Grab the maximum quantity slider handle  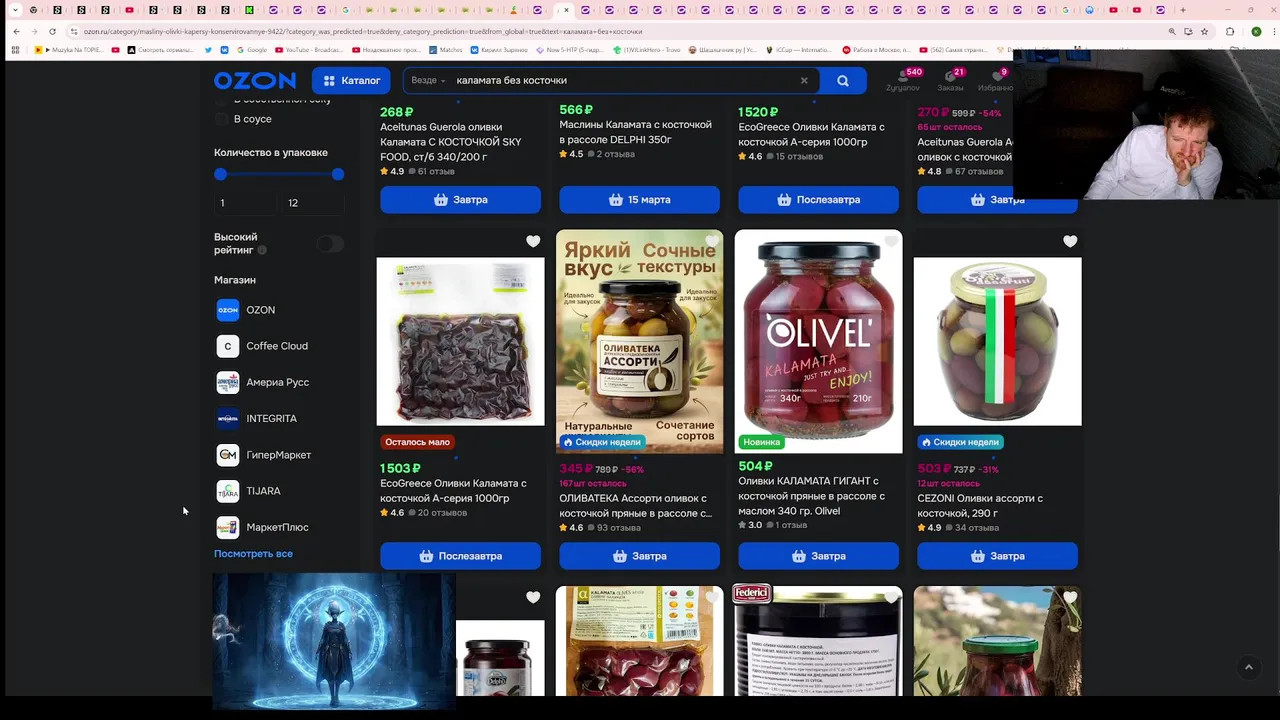click(x=338, y=174)
